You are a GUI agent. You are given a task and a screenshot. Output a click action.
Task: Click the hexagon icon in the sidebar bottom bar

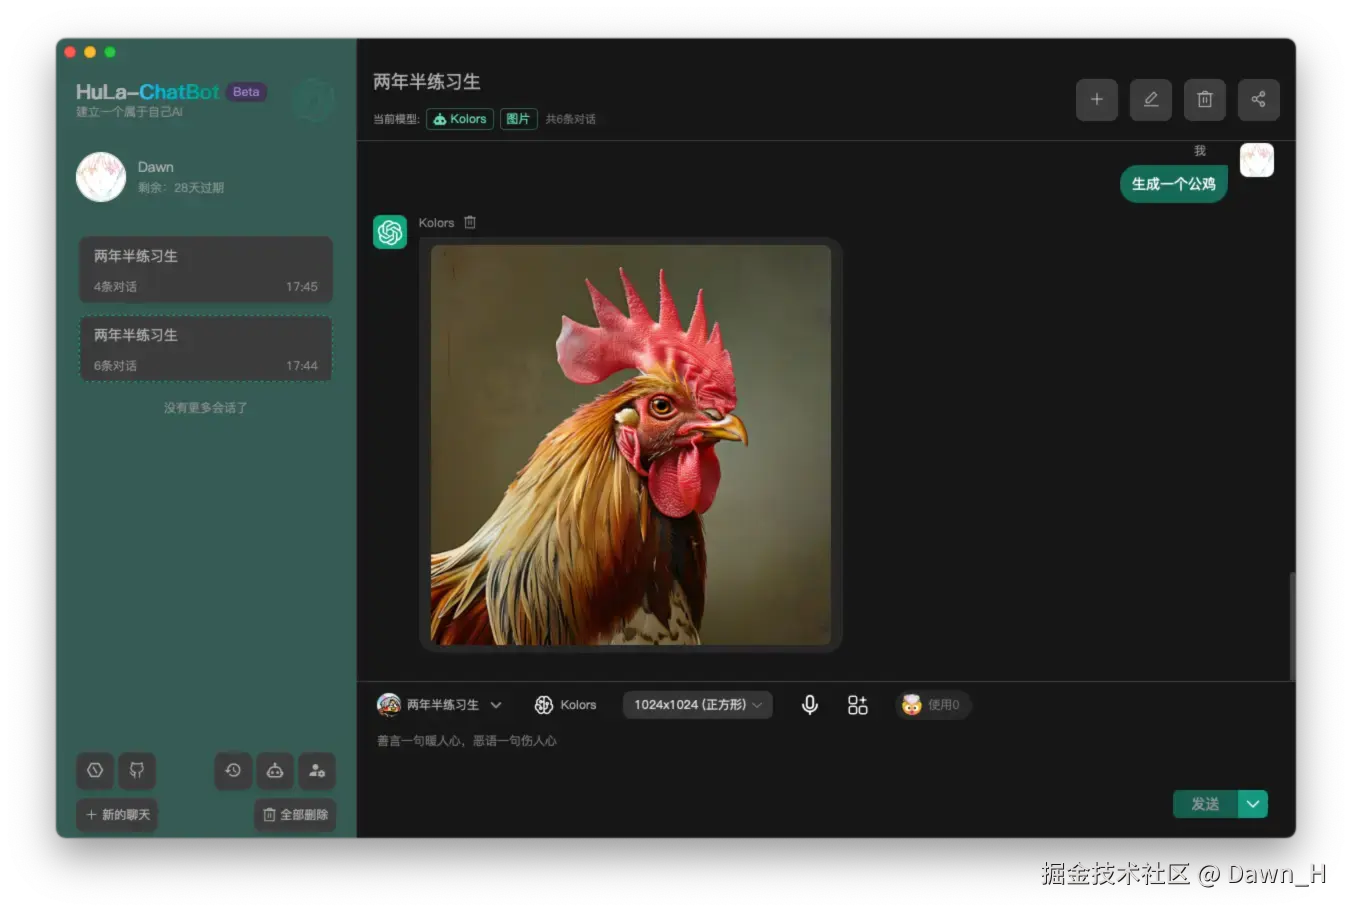[x=95, y=770]
